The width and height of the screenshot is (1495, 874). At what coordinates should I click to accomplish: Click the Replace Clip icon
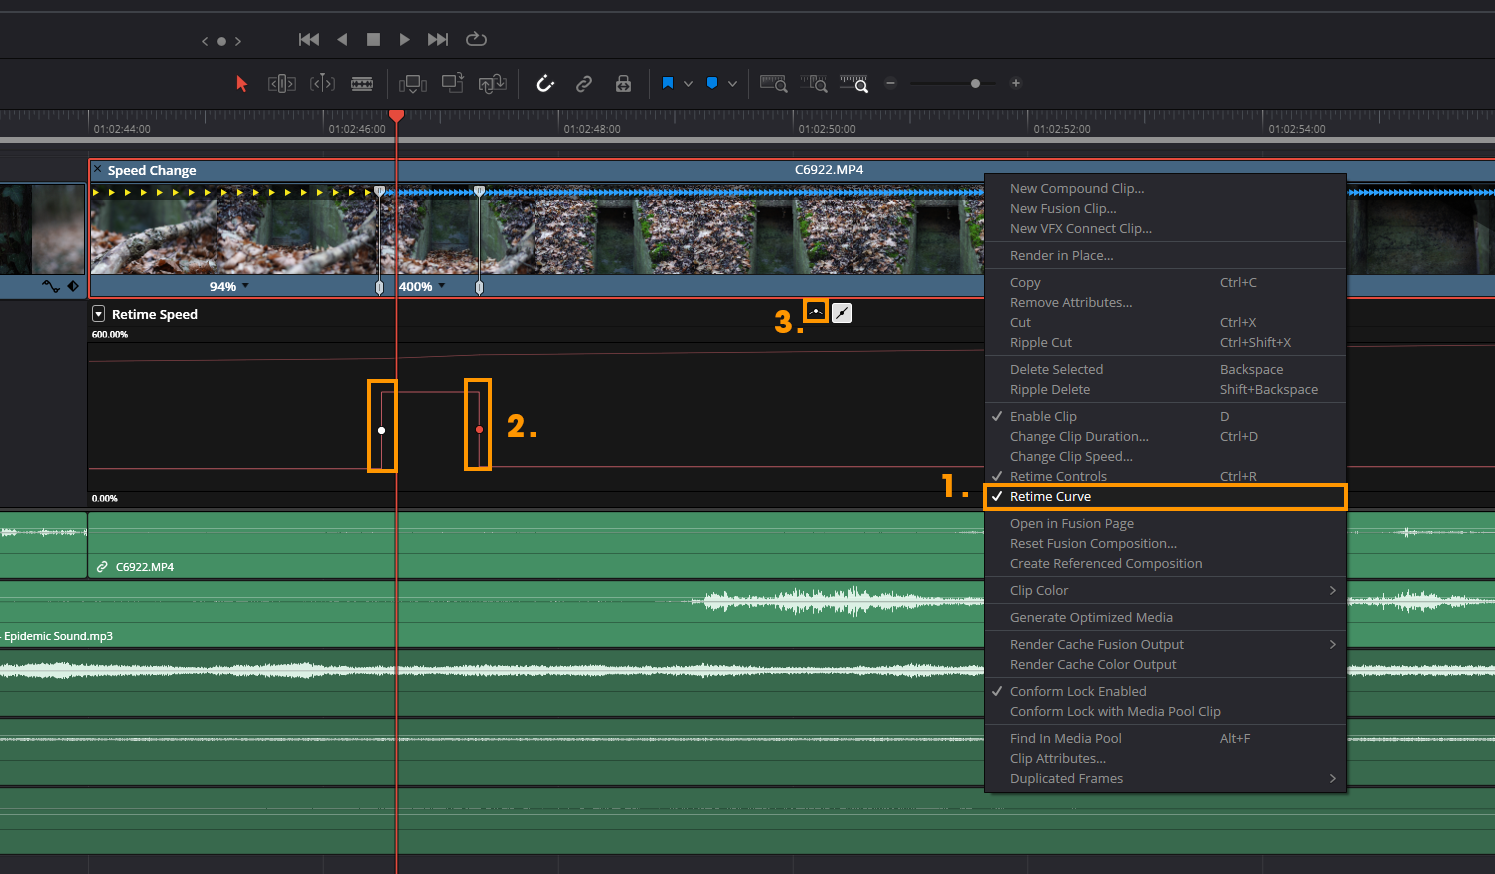coord(493,84)
